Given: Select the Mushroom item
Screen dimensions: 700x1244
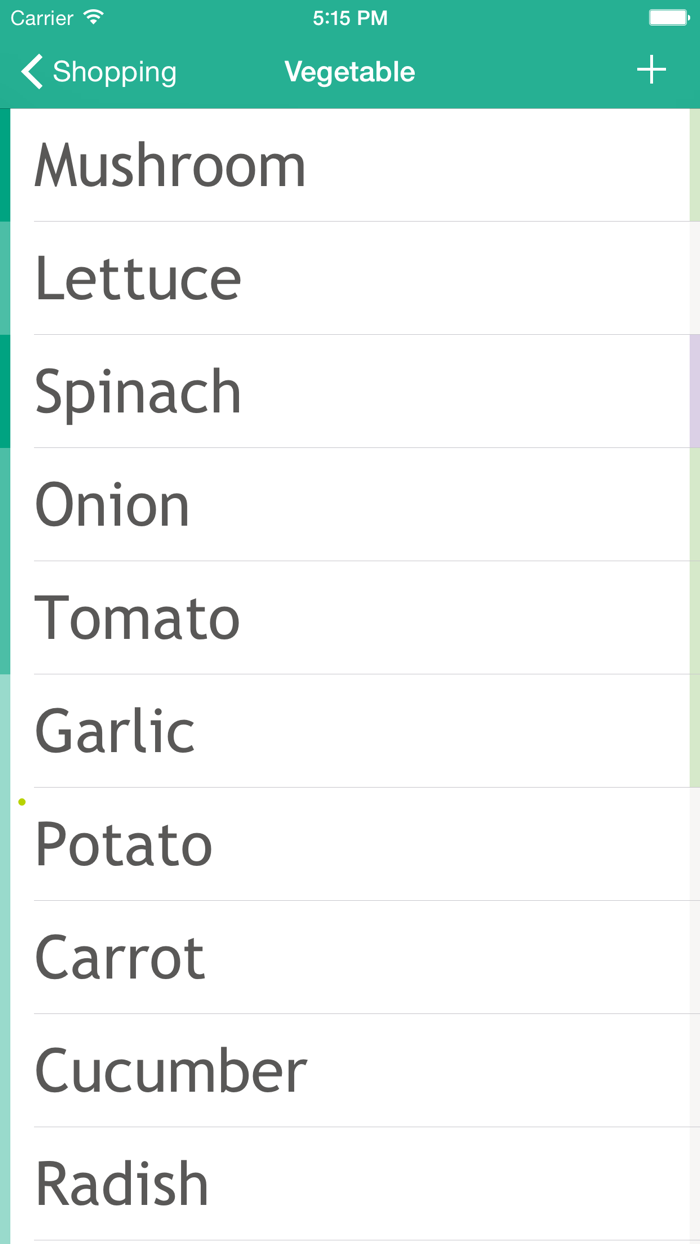Looking at the screenshot, I should (x=170, y=165).
